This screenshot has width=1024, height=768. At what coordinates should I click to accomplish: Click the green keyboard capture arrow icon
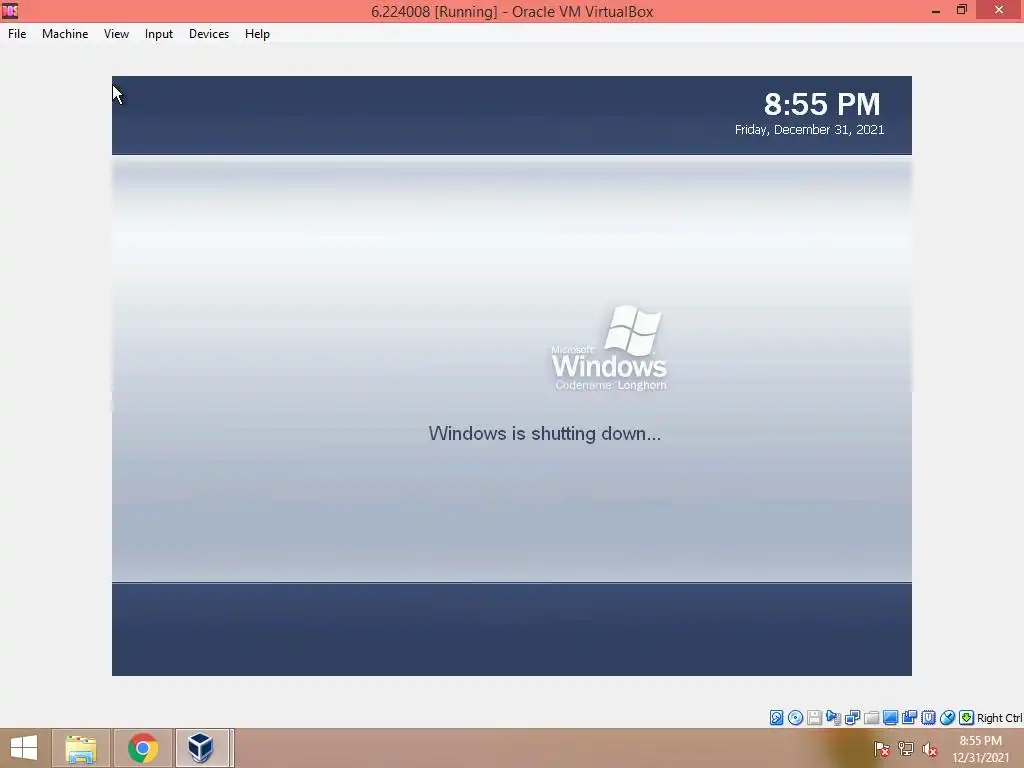[967, 718]
